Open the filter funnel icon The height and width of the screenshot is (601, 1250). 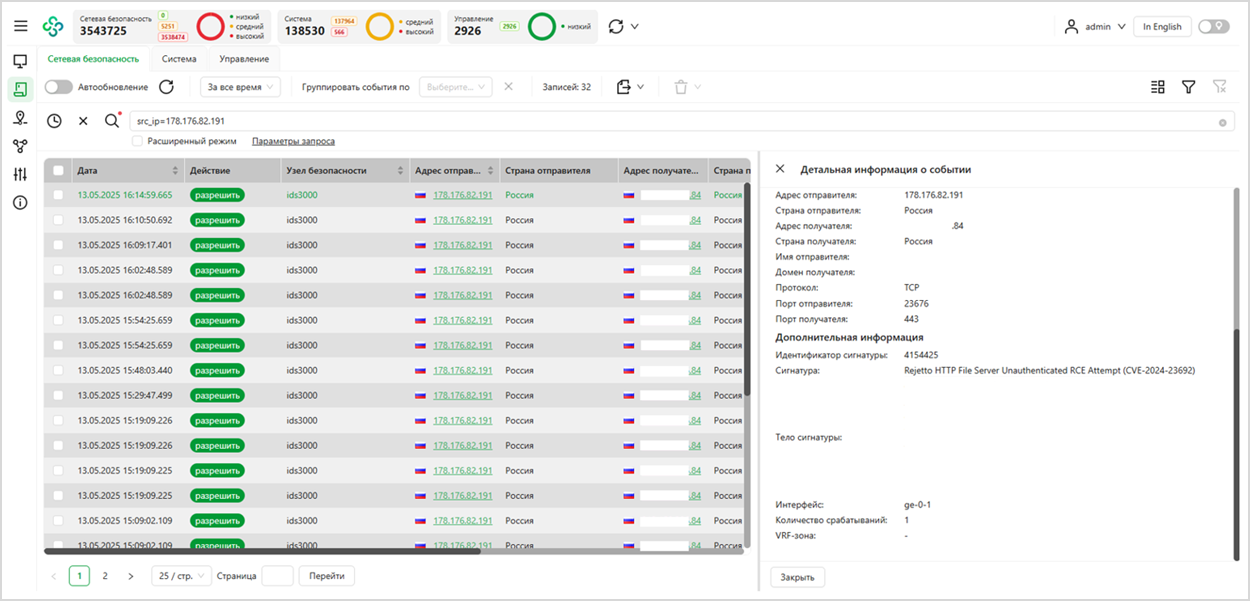(x=1188, y=87)
